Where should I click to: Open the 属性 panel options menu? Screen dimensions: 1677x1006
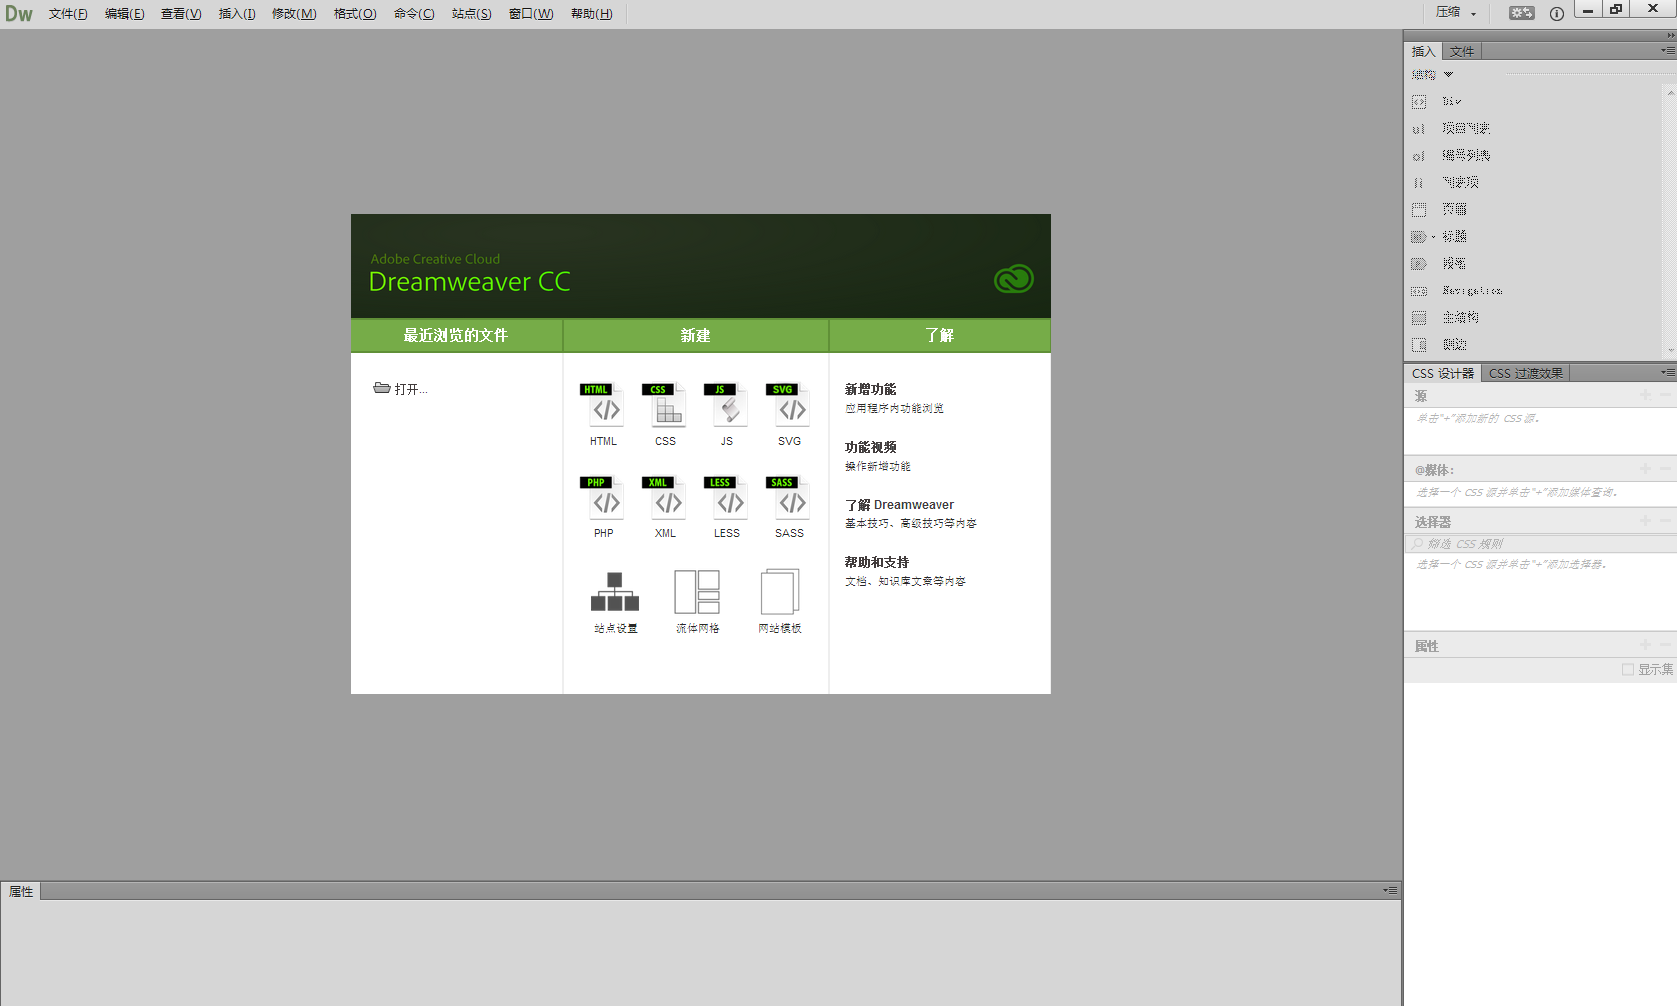coord(1390,890)
